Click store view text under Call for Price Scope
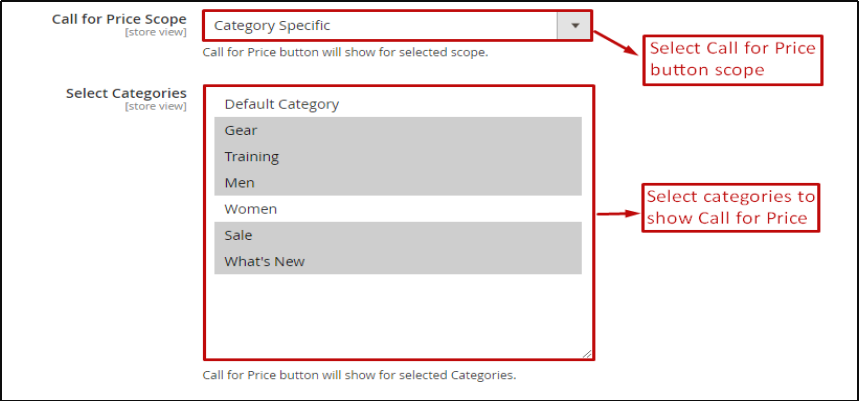This screenshot has width=859, height=401. pyautogui.click(x=155, y=33)
